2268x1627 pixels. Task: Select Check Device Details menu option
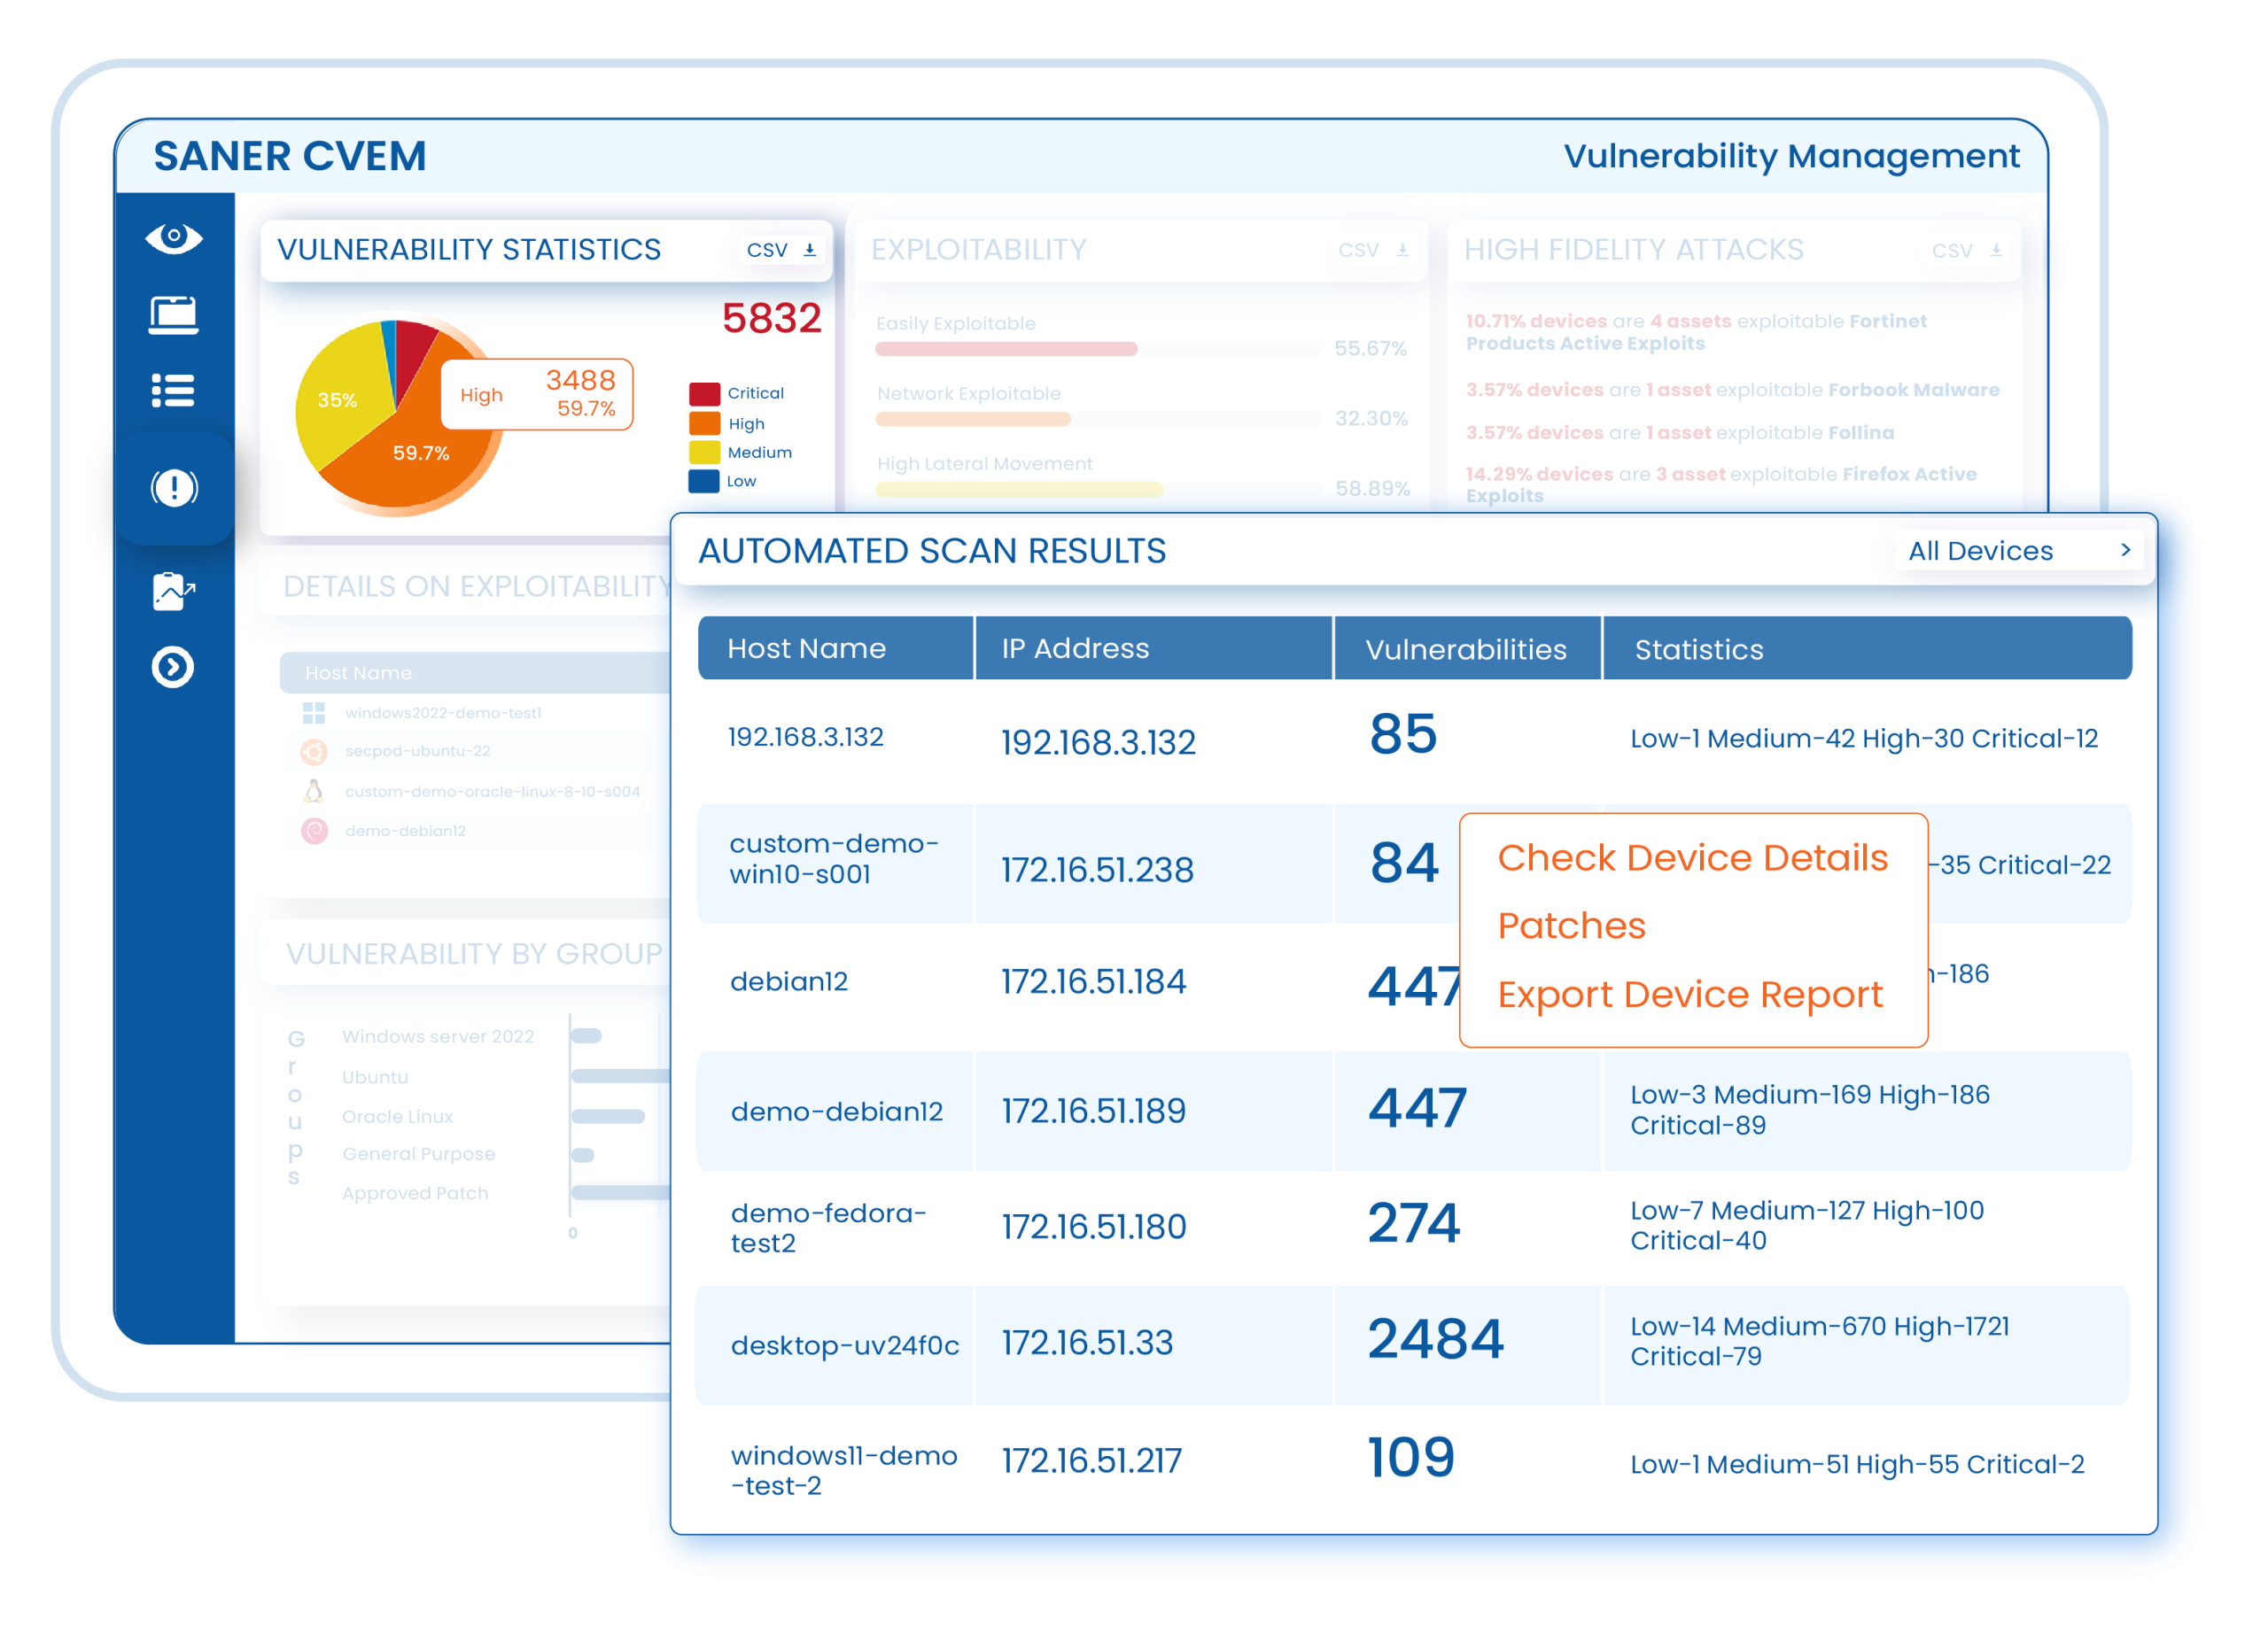pyautogui.click(x=1692, y=858)
